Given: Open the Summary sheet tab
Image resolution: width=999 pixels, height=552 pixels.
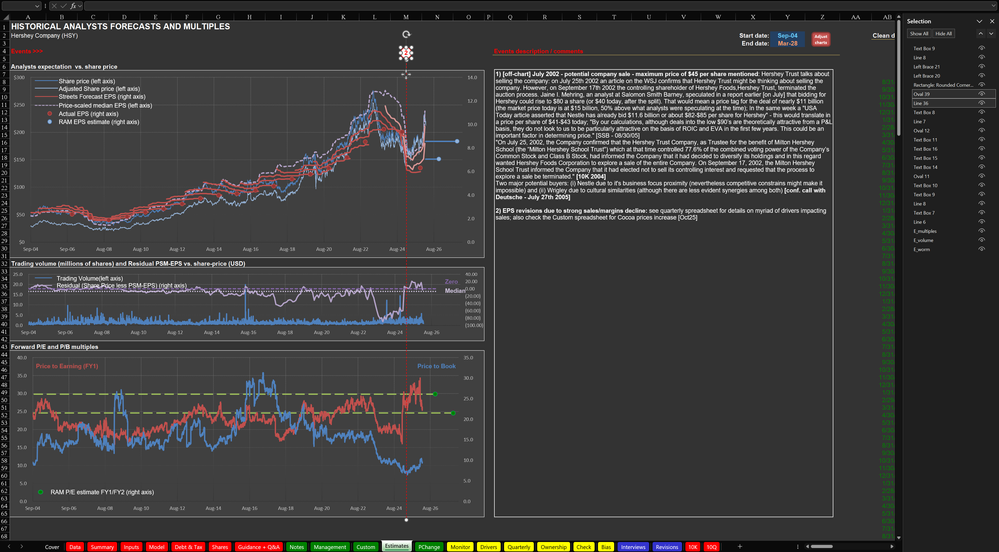Looking at the screenshot, I should tap(102, 547).
